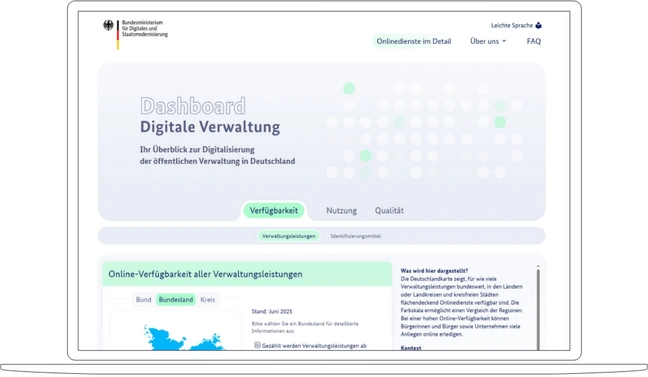The image size is (648, 377).
Task: Expand the Über uns dropdown
Action: tap(488, 41)
